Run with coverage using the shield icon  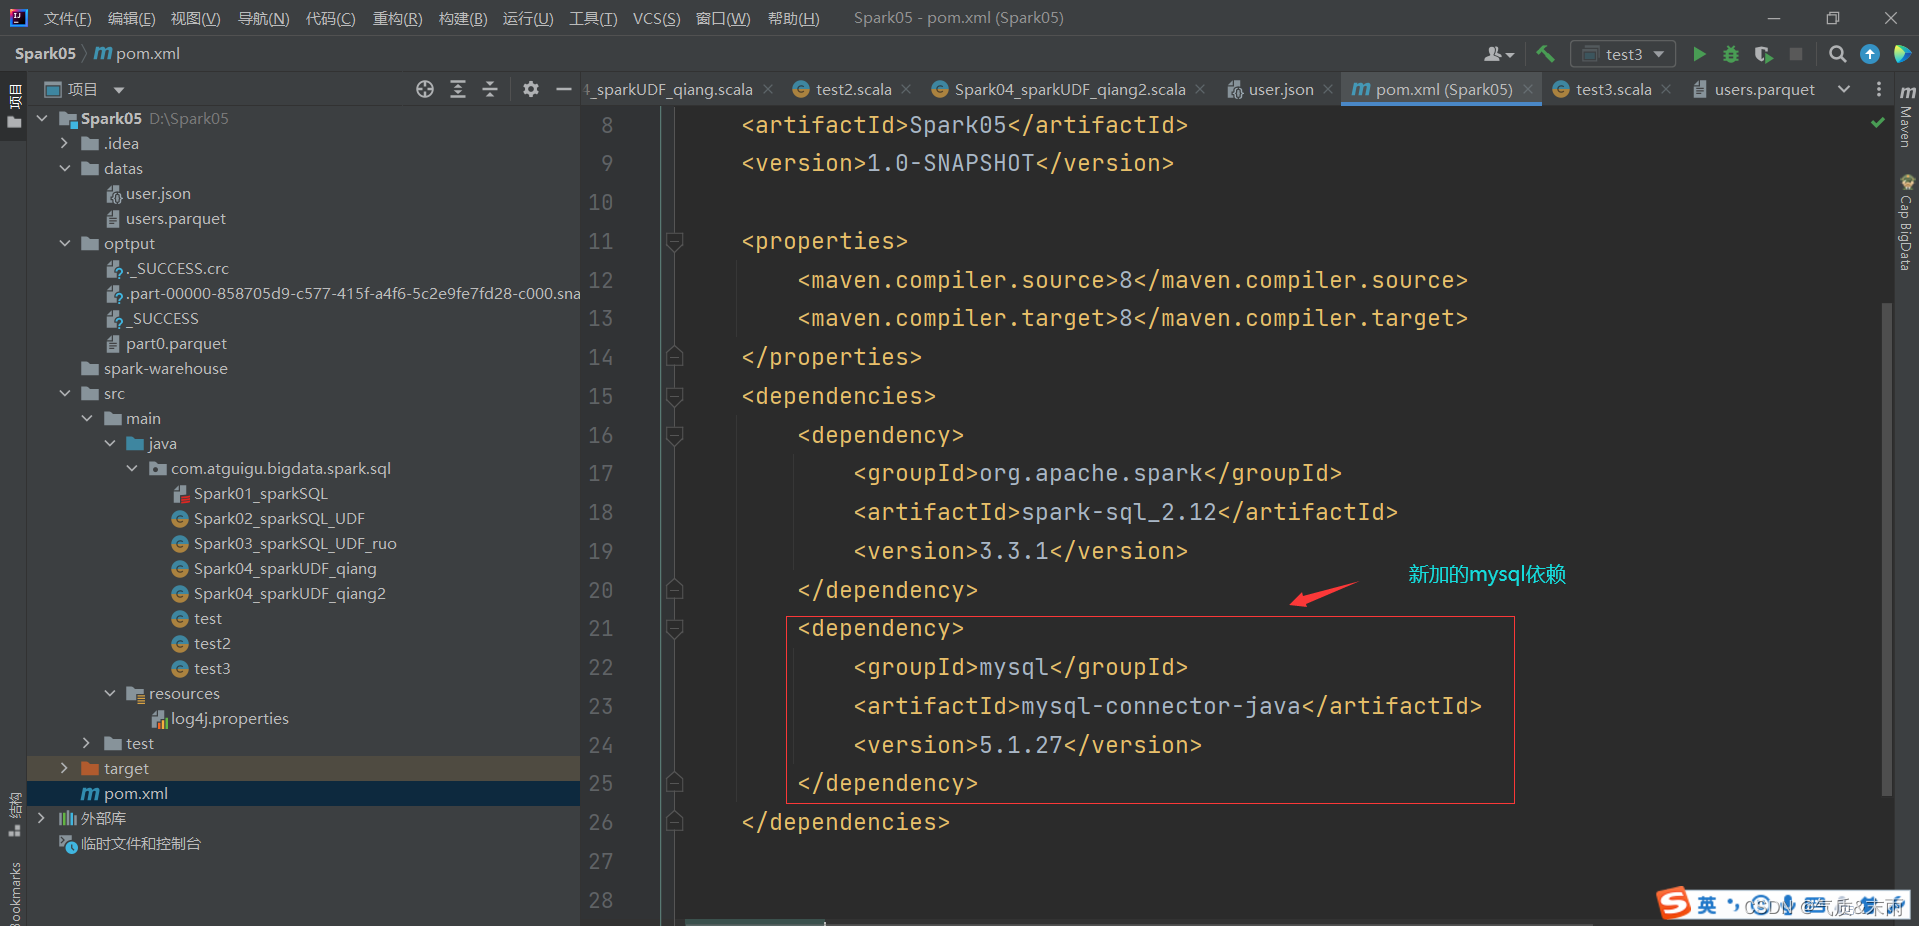(x=1763, y=54)
